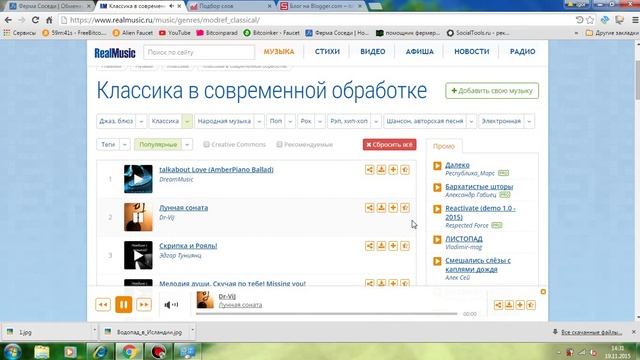Bookmark this page with star icon
This screenshot has height=360, width=640.
pyautogui.click(x=590, y=20)
